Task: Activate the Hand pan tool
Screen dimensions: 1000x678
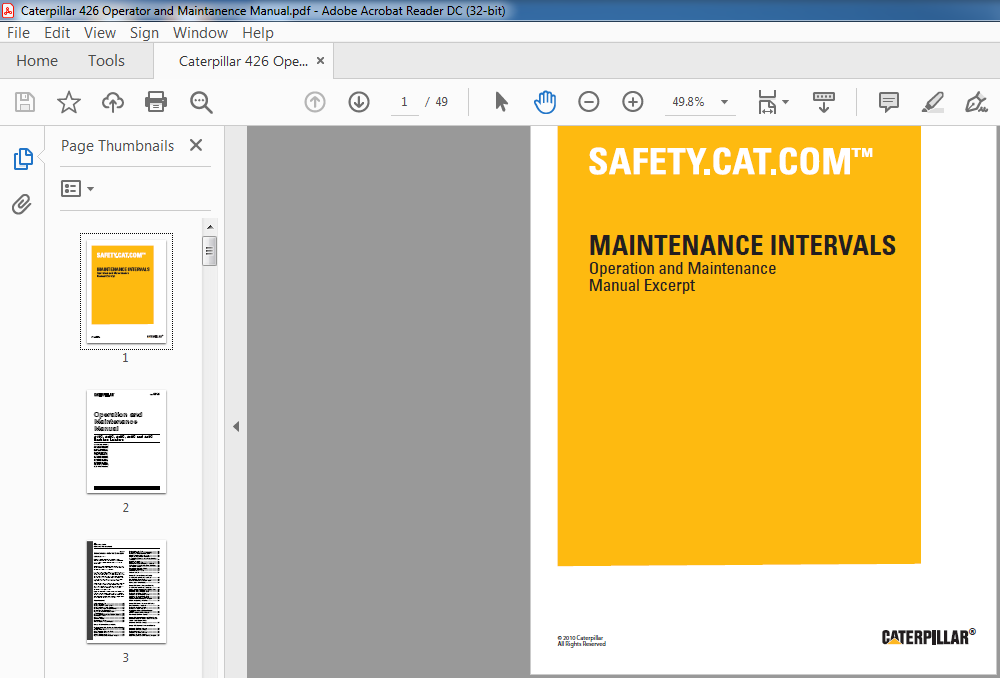Action: pos(545,102)
